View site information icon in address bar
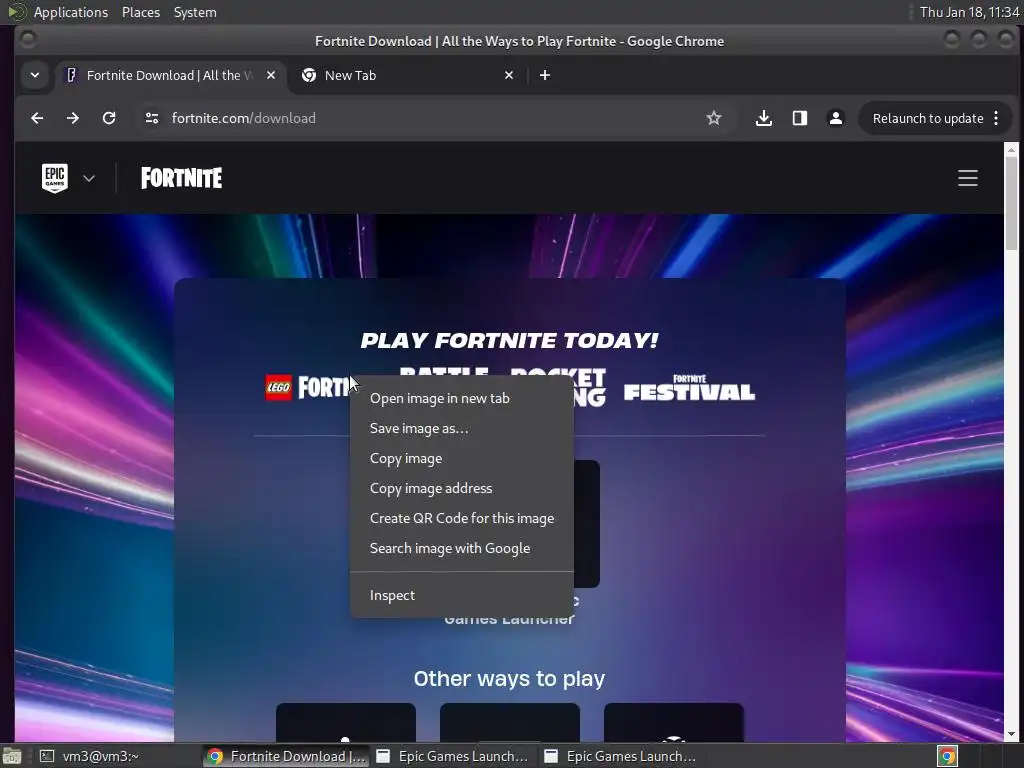1024x768 pixels. coord(152,118)
